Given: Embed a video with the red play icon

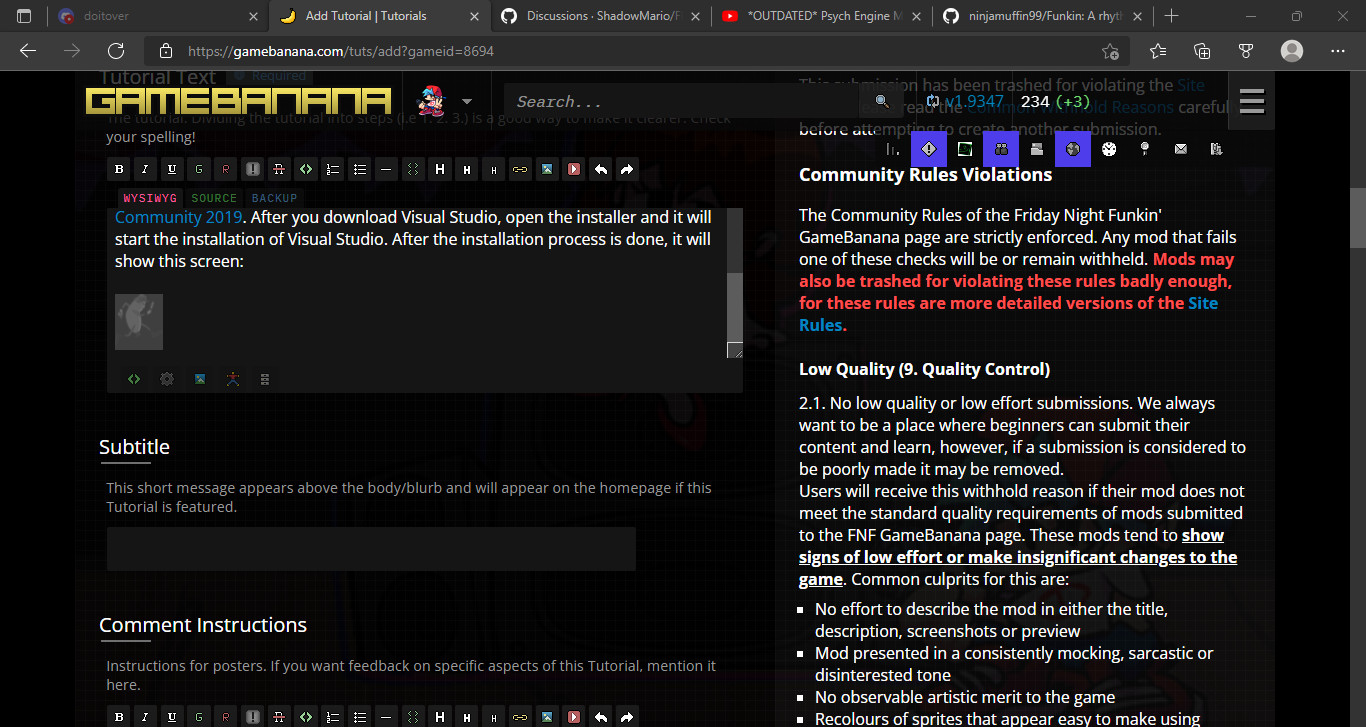Looking at the screenshot, I should coord(573,169).
